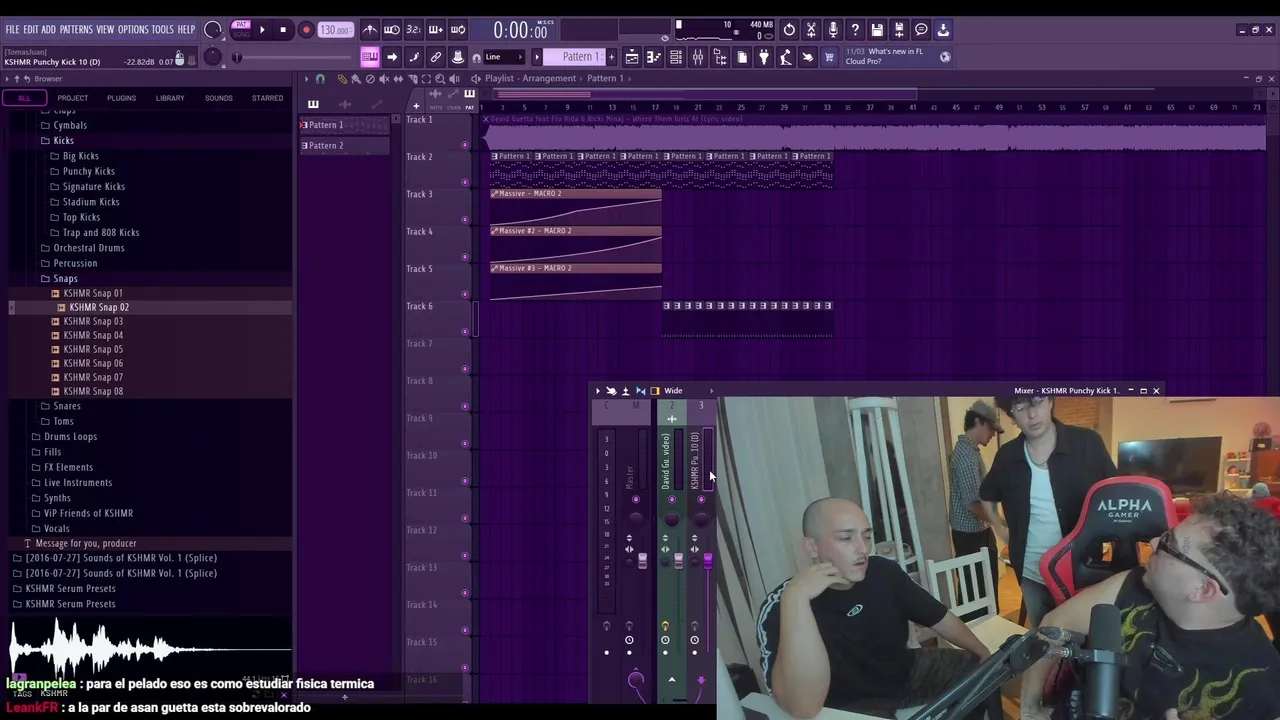1280x720 pixels.
Task: Select the playlist Mute tool
Action: (x=384, y=78)
